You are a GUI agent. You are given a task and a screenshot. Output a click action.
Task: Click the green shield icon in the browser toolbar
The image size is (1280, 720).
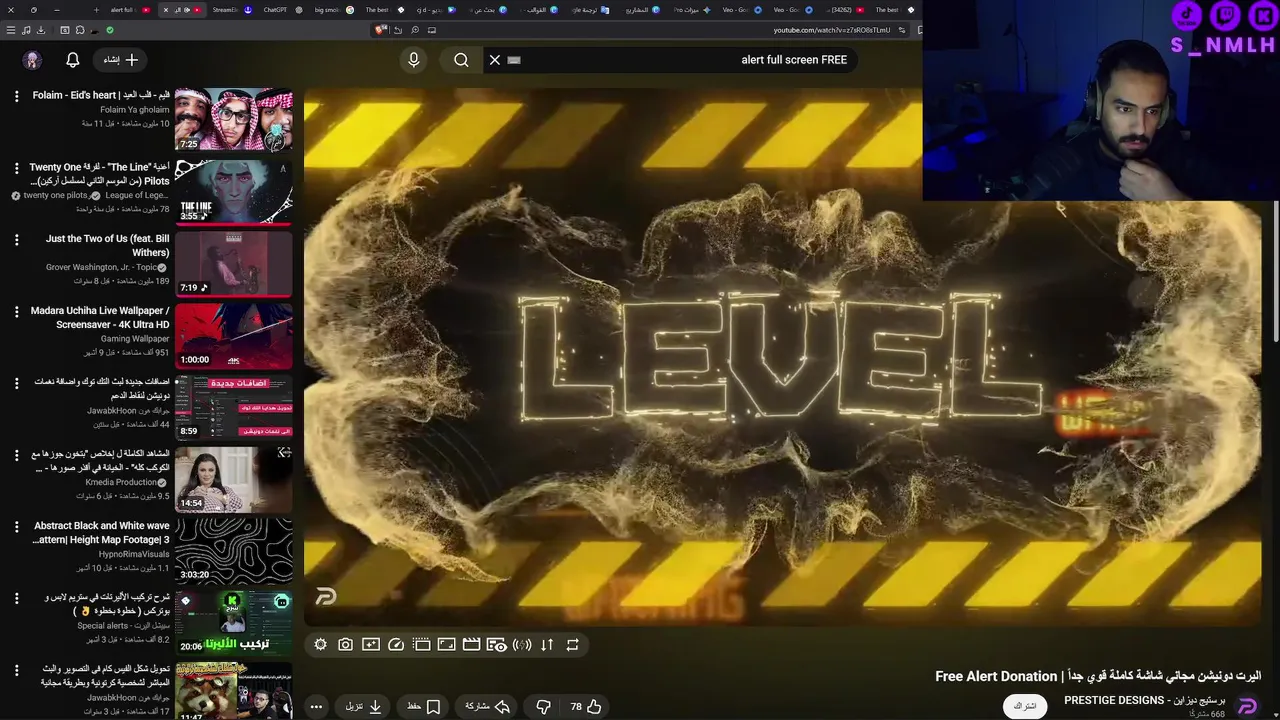pos(110,30)
